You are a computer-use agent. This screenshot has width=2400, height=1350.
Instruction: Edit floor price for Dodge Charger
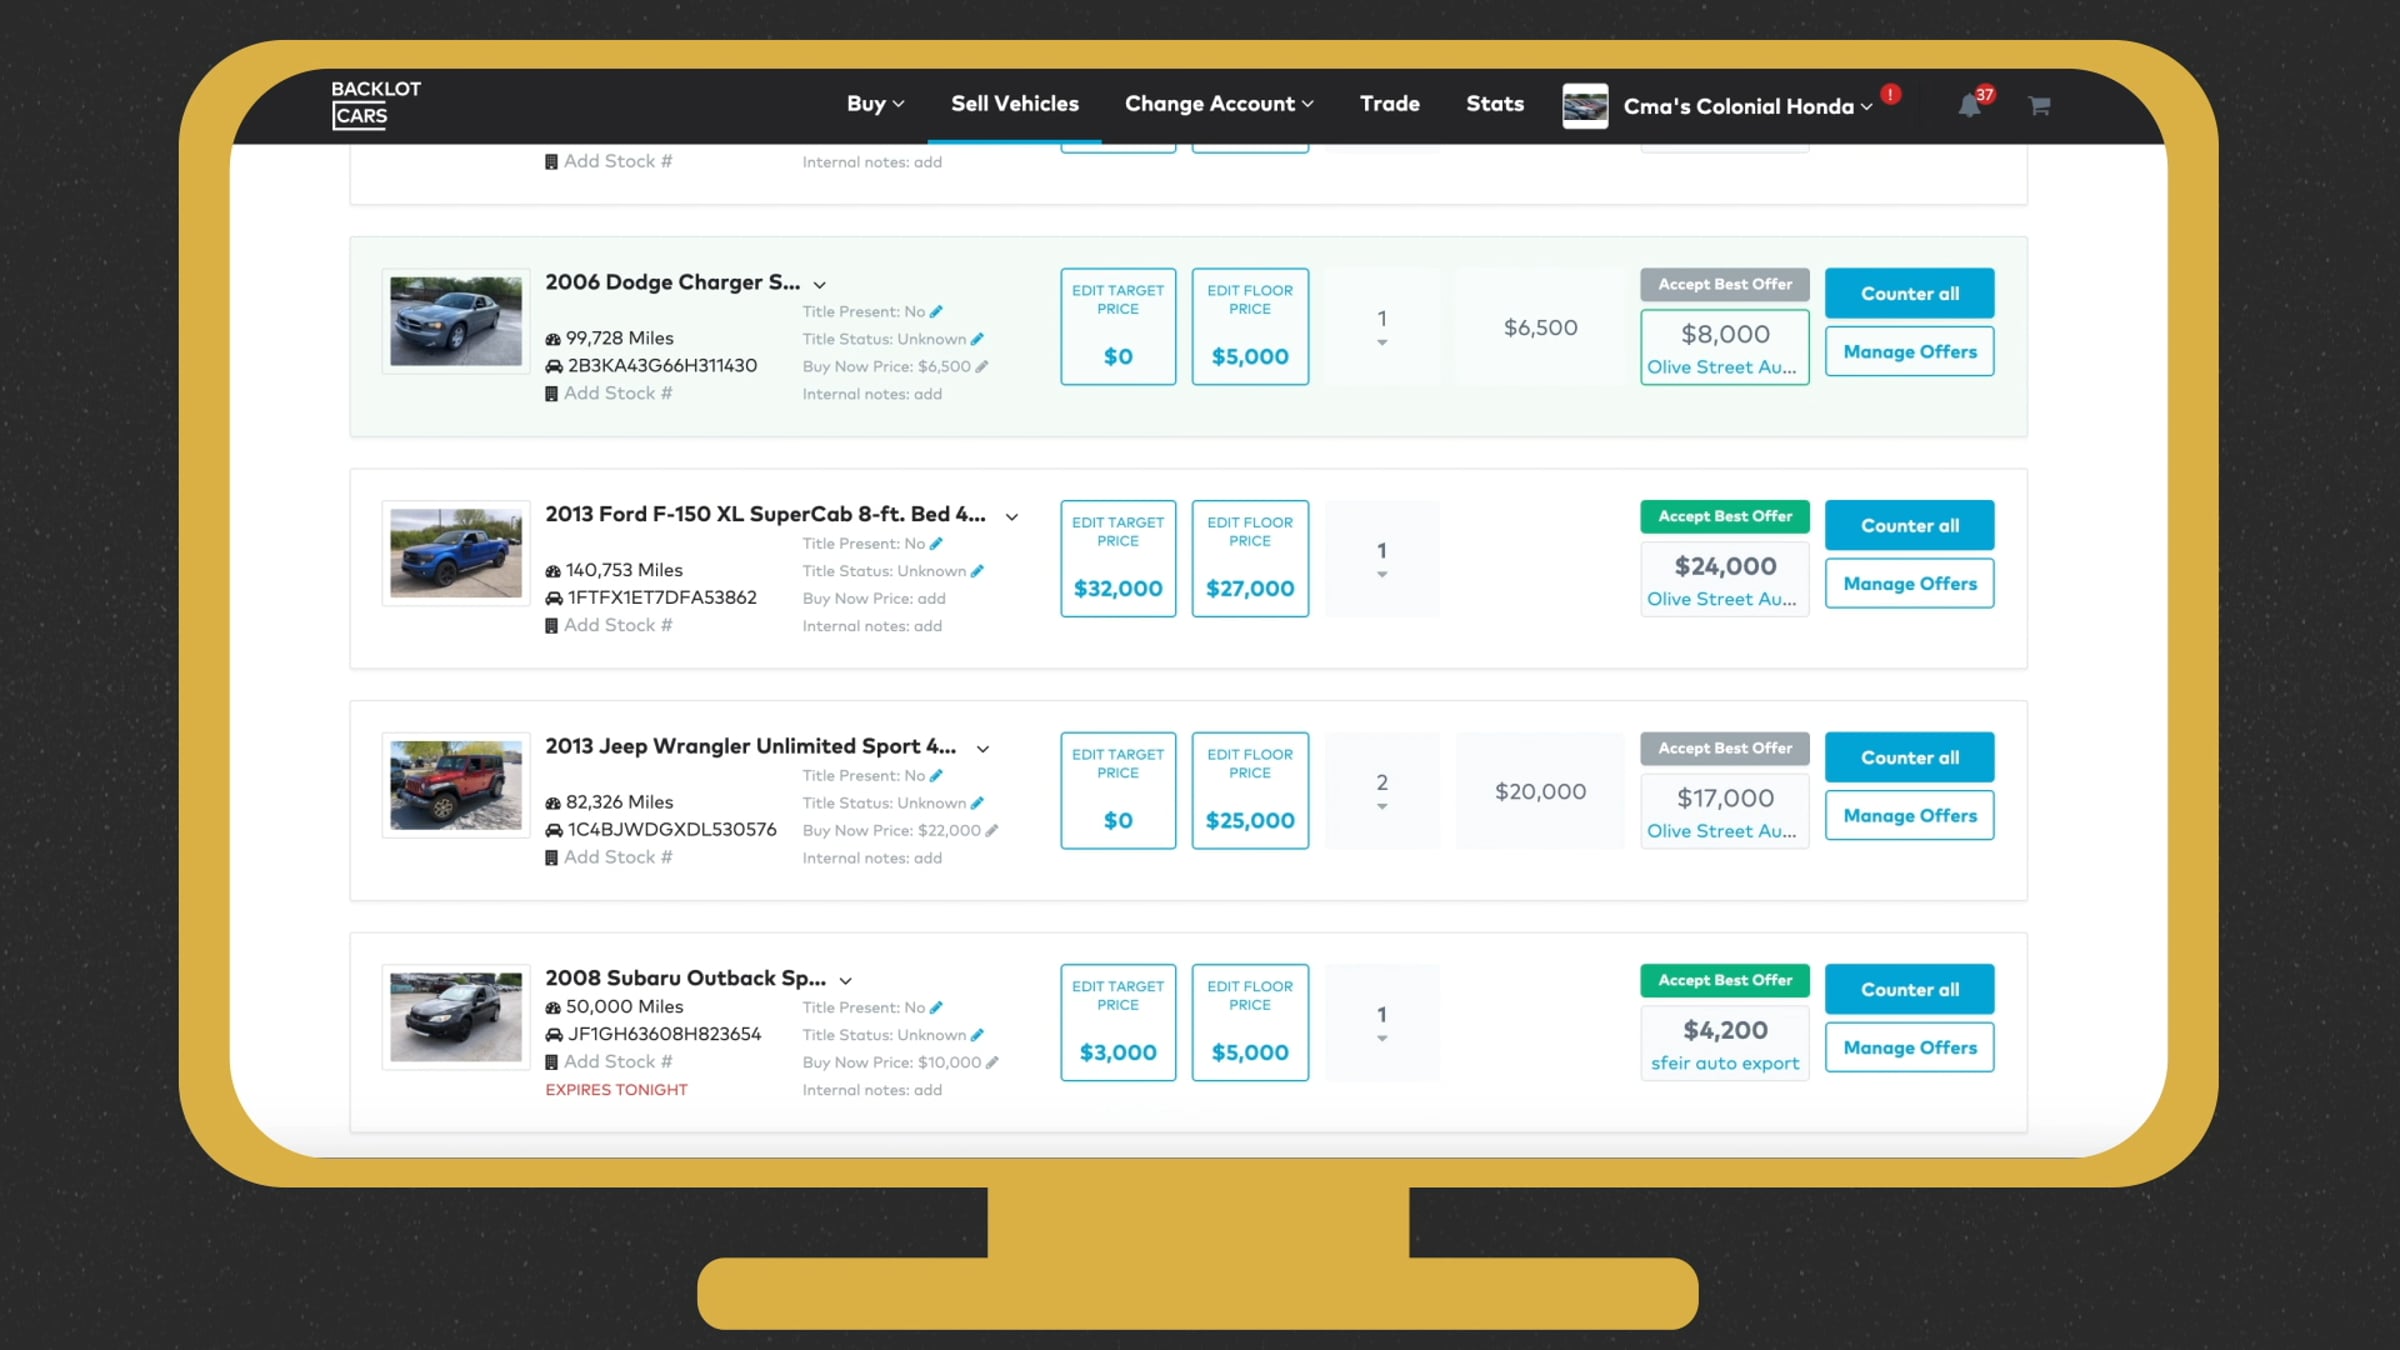pos(1249,327)
